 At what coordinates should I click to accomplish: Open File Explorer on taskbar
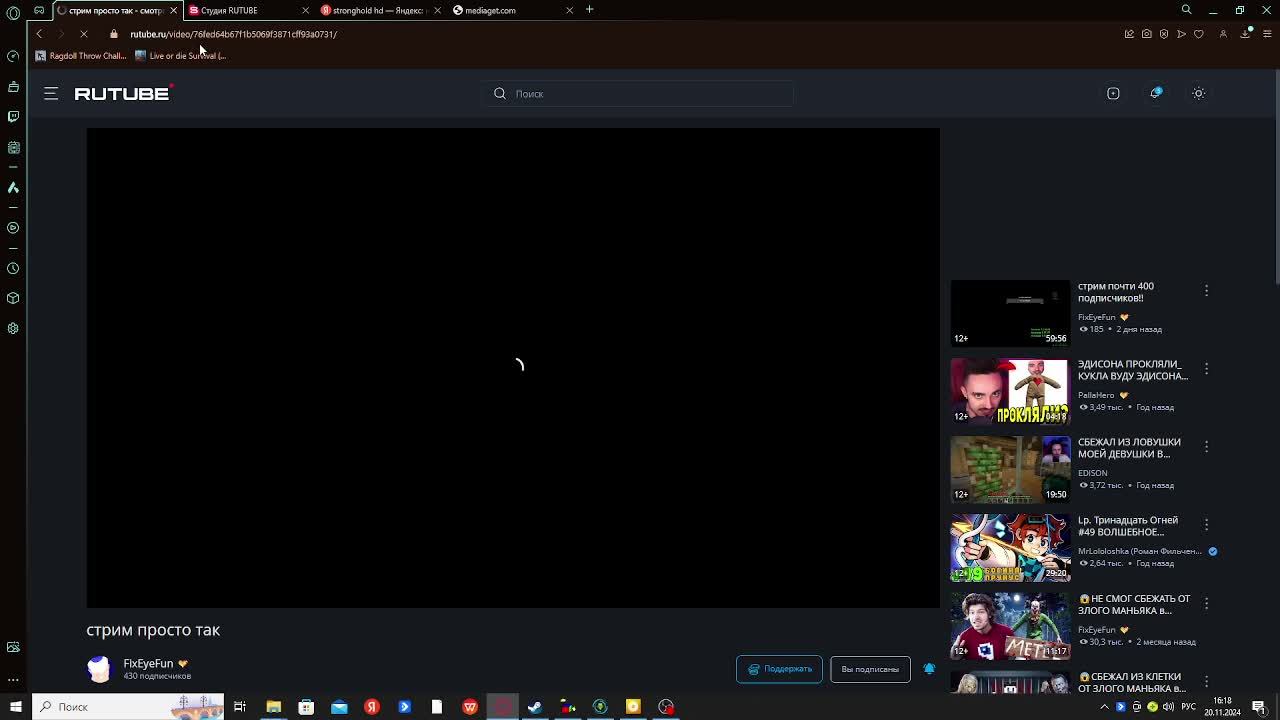(273, 707)
